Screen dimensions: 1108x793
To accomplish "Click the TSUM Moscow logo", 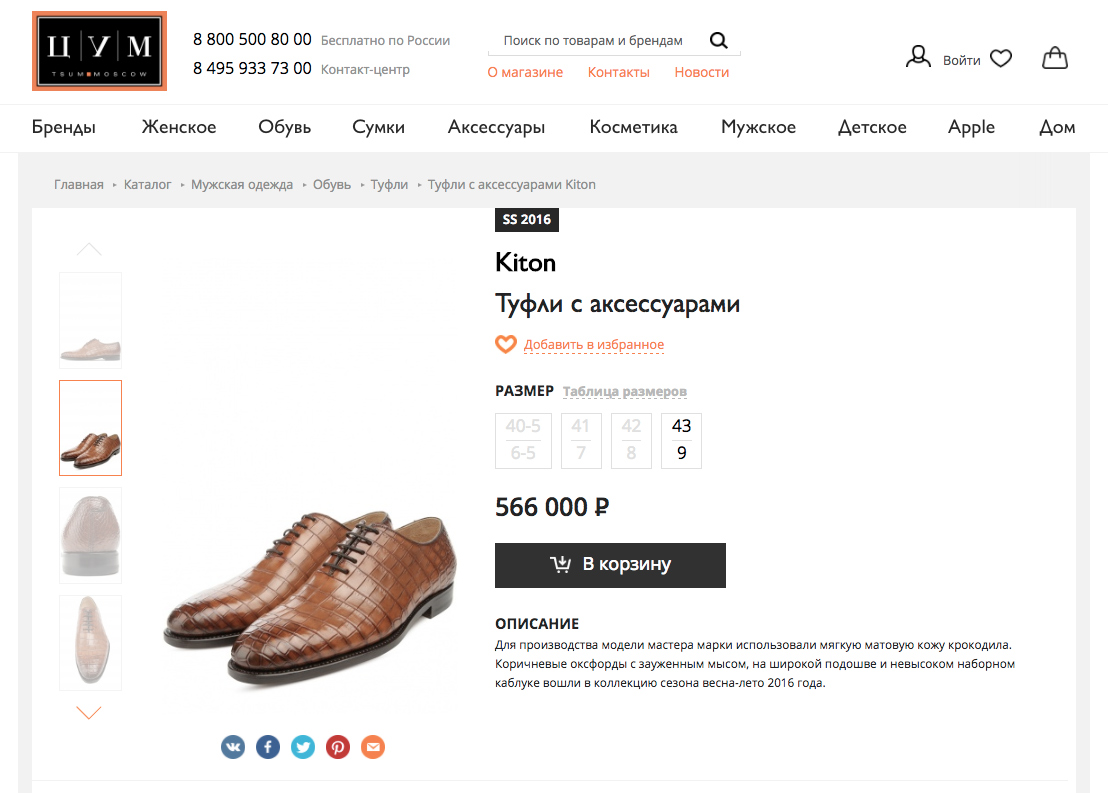I will [x=99, y=51].
